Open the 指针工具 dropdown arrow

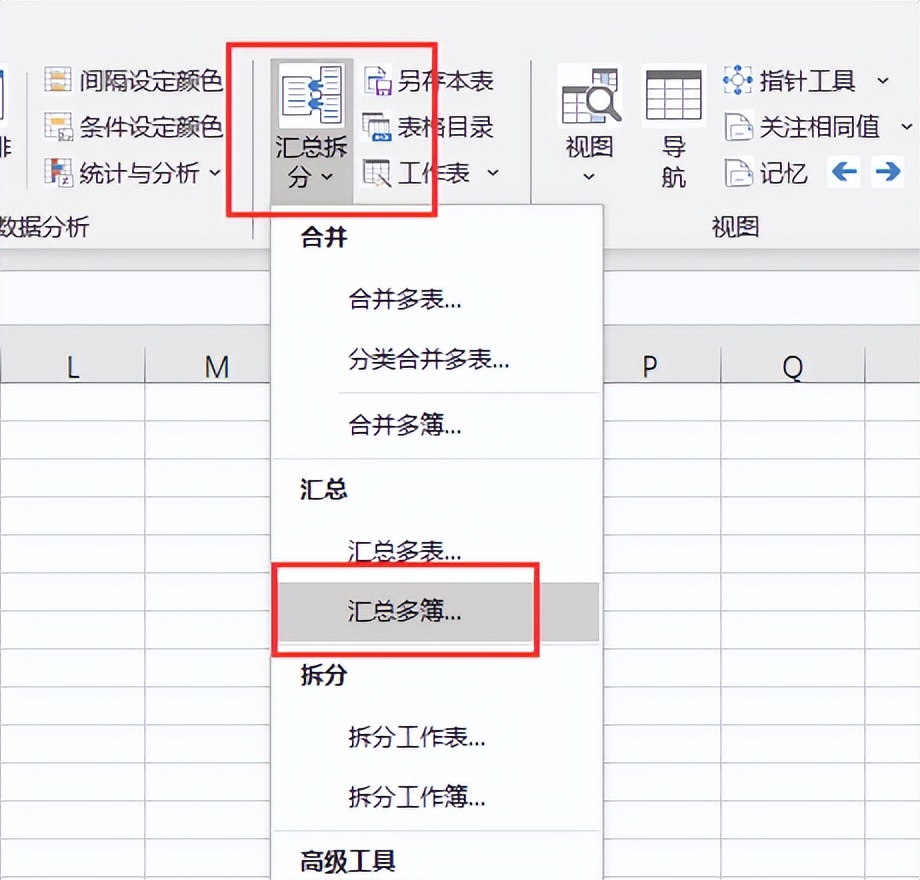pyautogui.click(x=883, y=80)
